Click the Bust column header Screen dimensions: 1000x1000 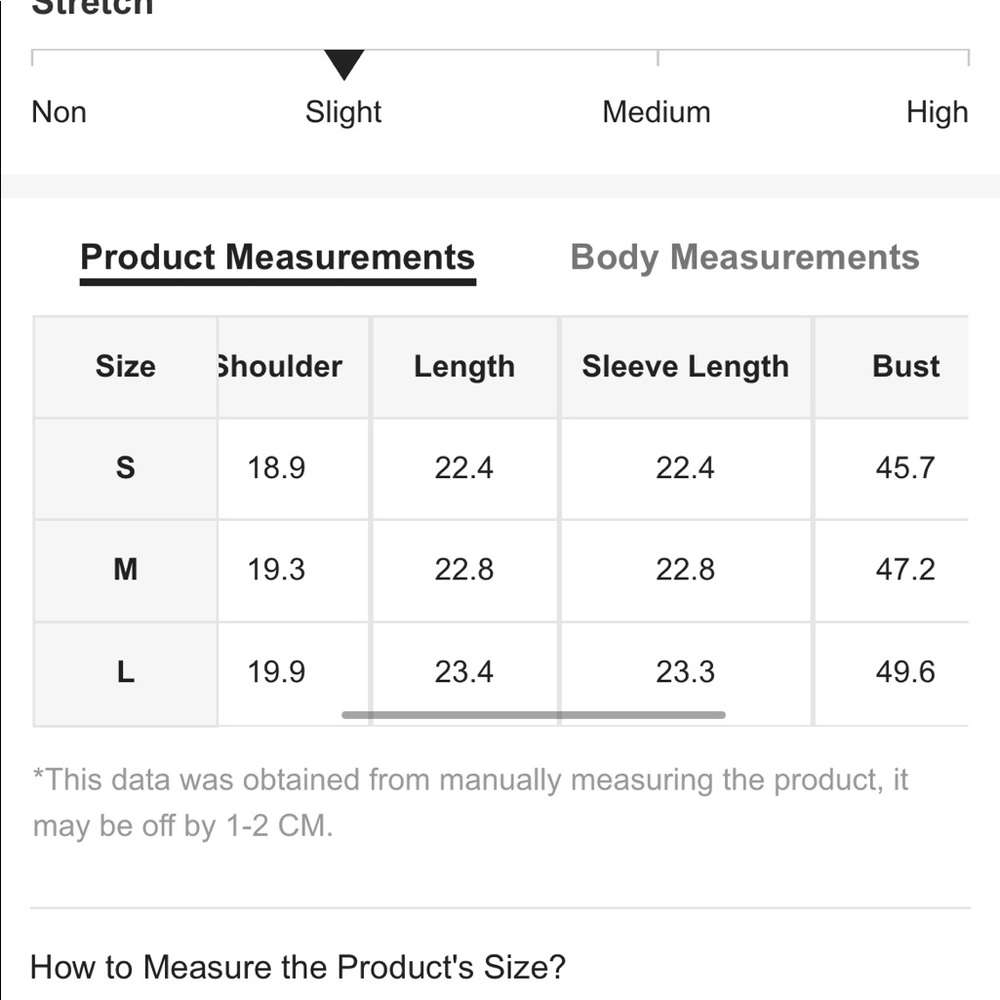(905, 367)
